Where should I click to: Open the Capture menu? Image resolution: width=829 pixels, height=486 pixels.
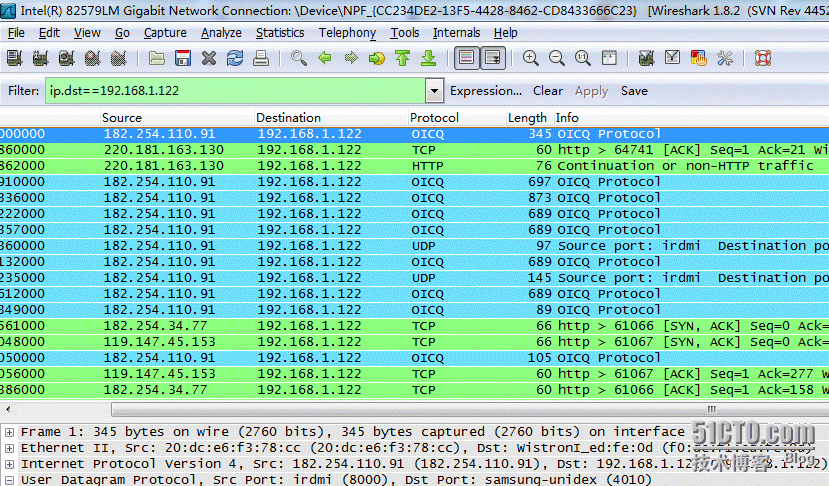(x=165, y=33)
